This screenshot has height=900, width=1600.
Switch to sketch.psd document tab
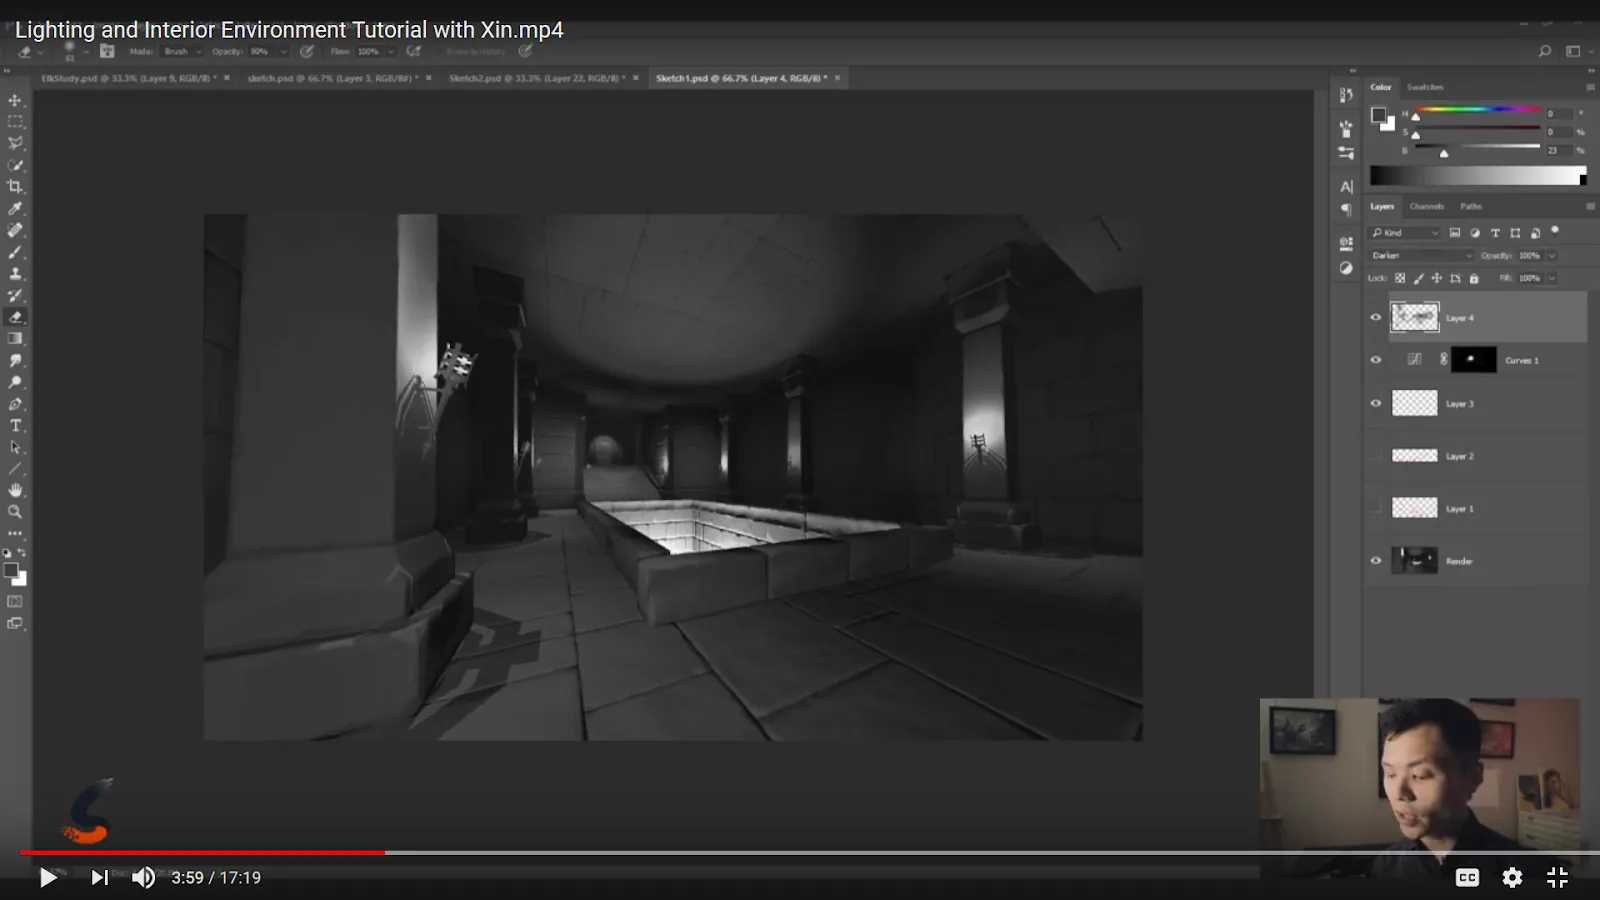[331, 78]
